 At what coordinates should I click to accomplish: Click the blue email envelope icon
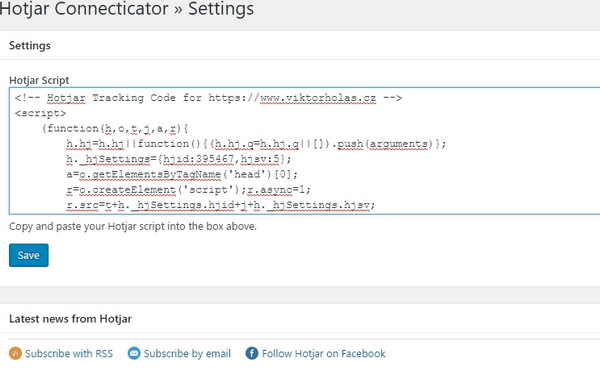[134, 353]
